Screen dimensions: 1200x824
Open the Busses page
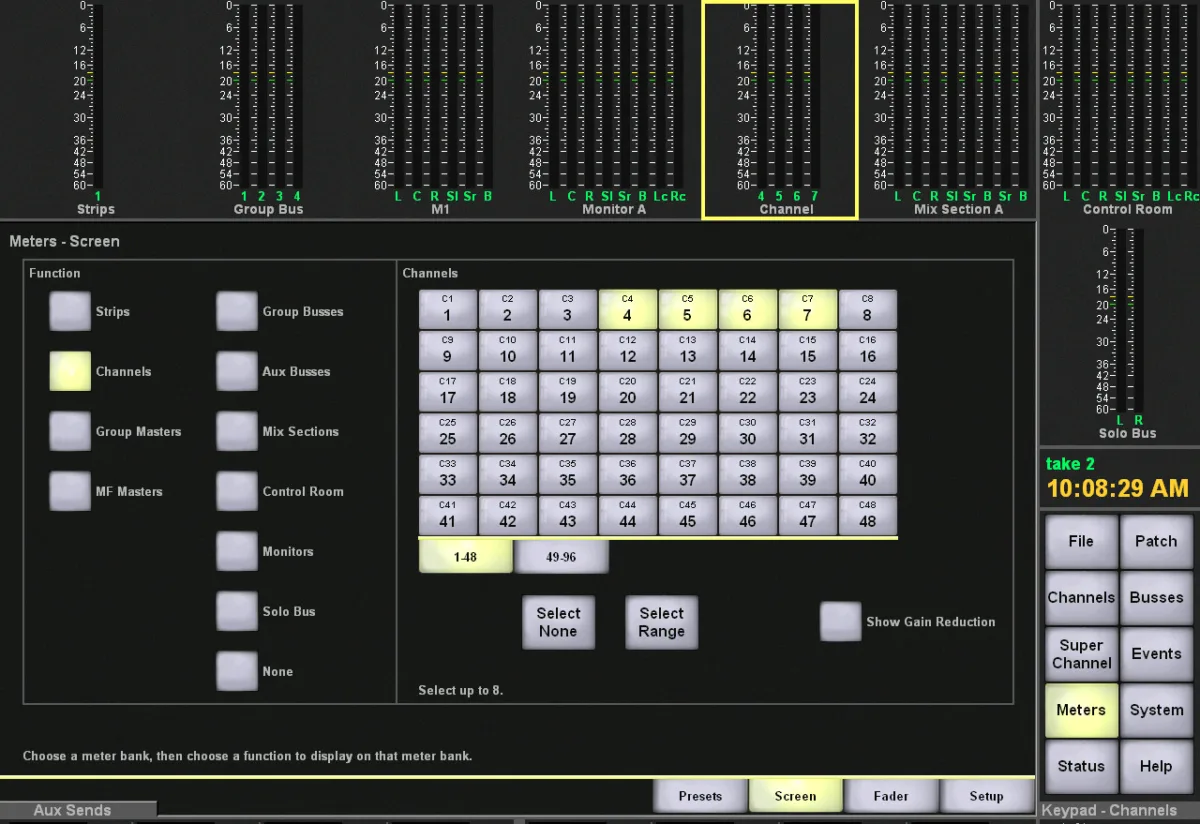[x=1156, y=598]
